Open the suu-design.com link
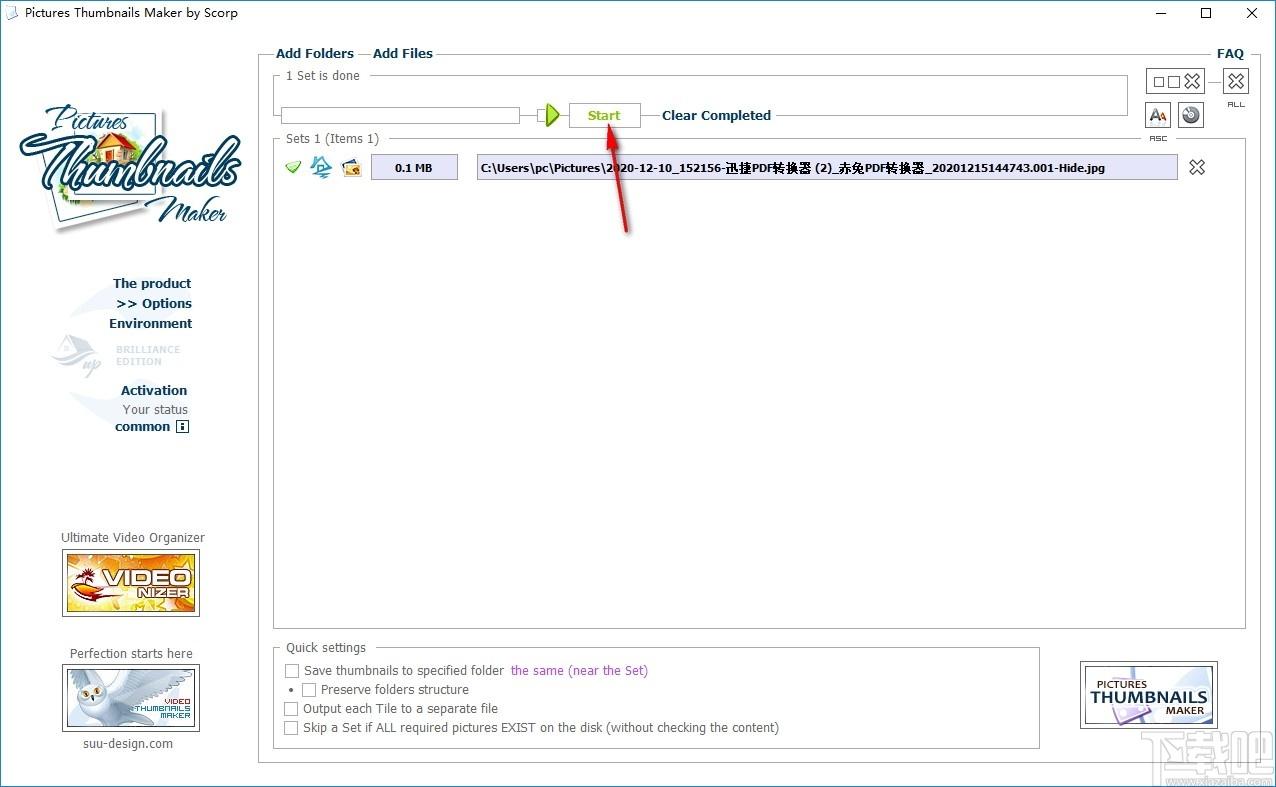Viewport: 1276px width, 787px height. click(x=128, y=743)
